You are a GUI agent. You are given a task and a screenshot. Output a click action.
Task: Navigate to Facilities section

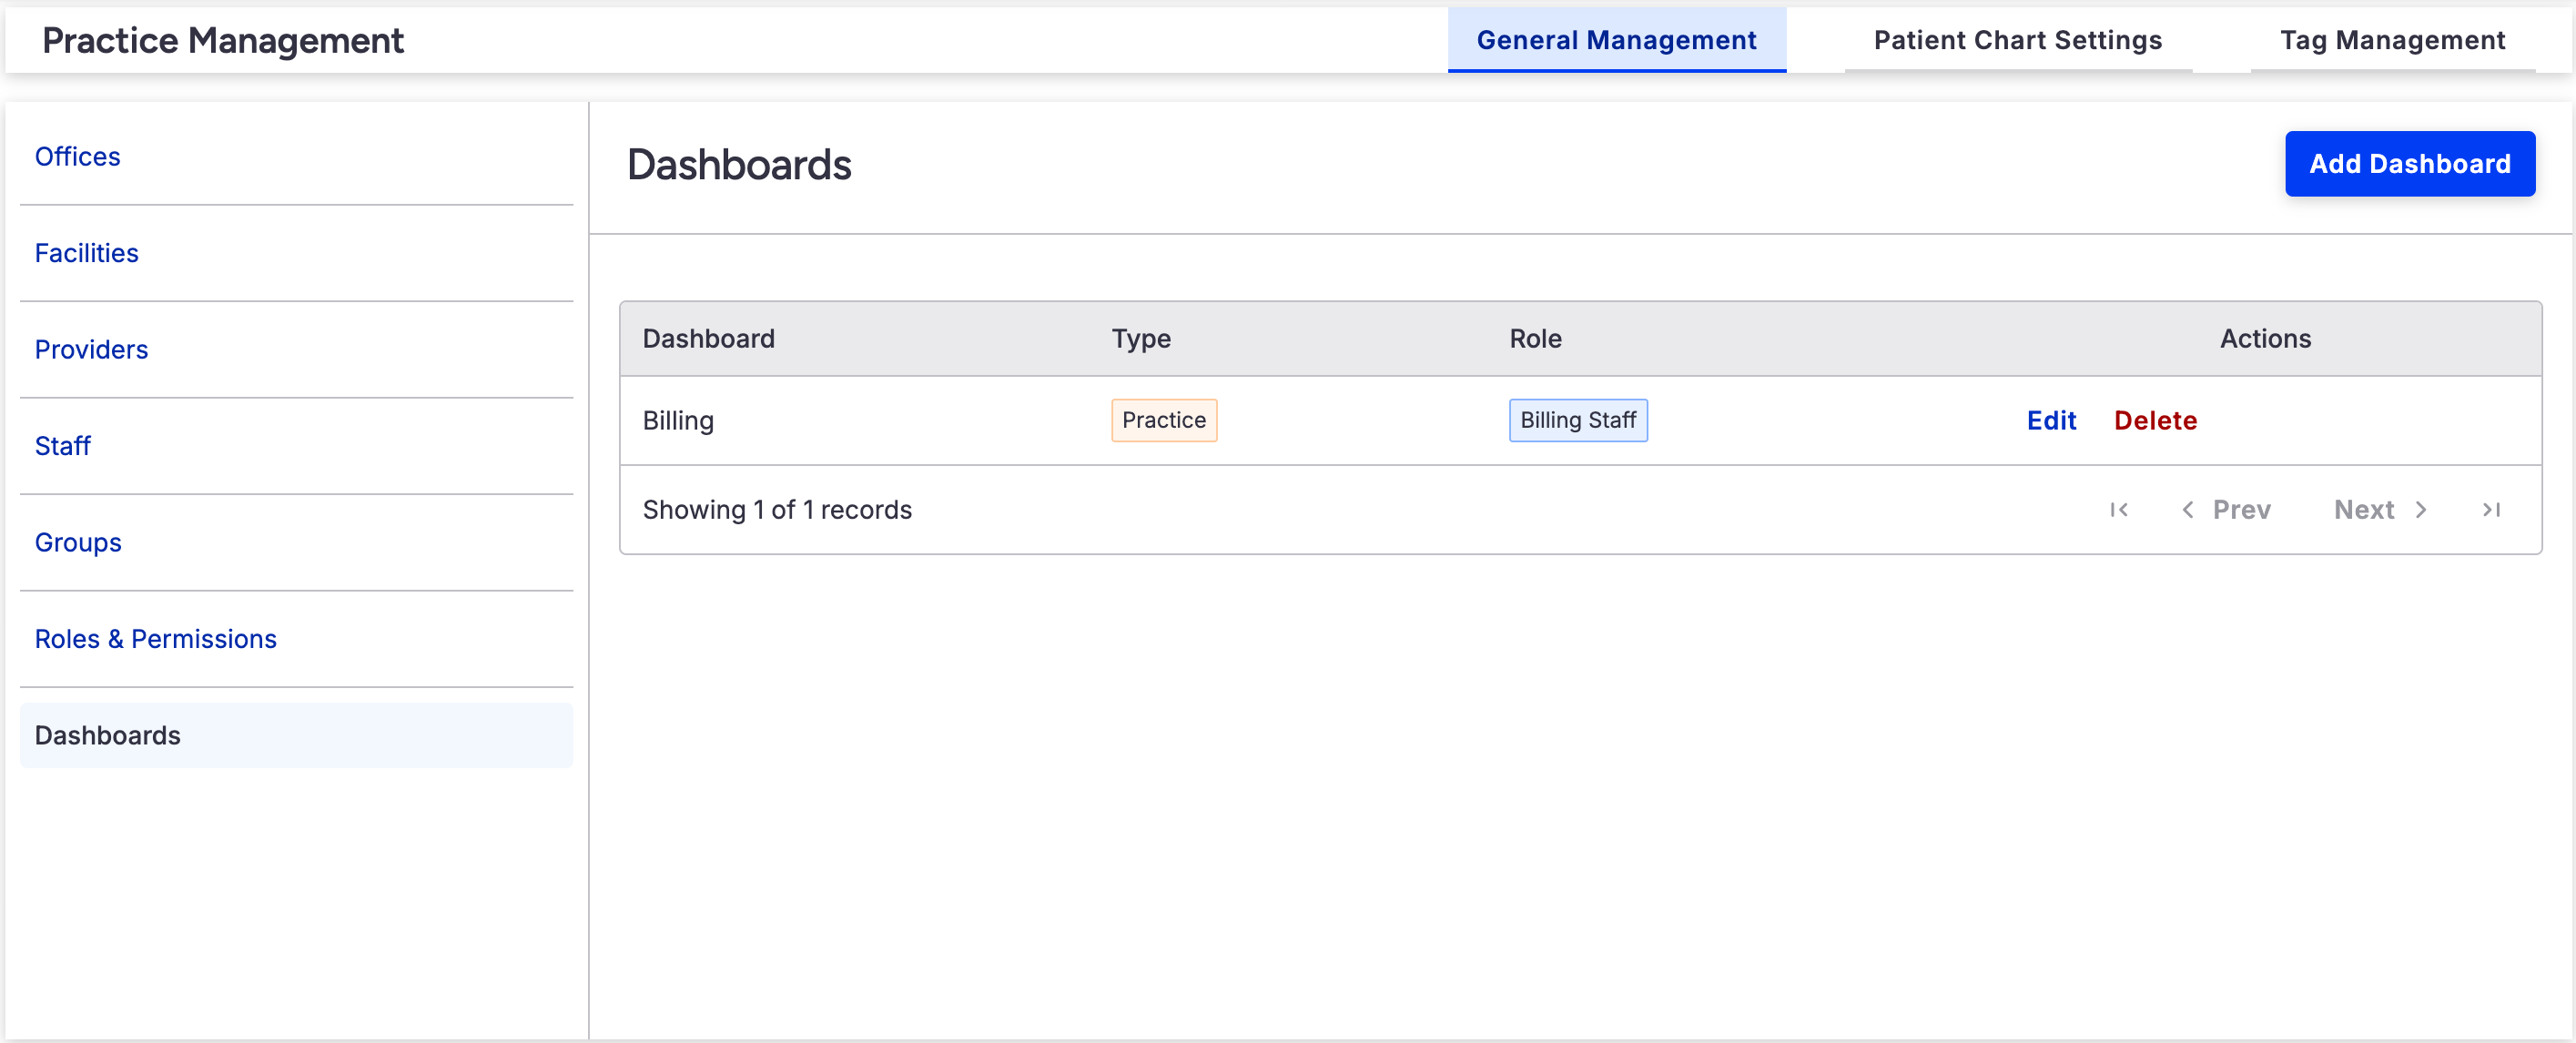[87, 253]
